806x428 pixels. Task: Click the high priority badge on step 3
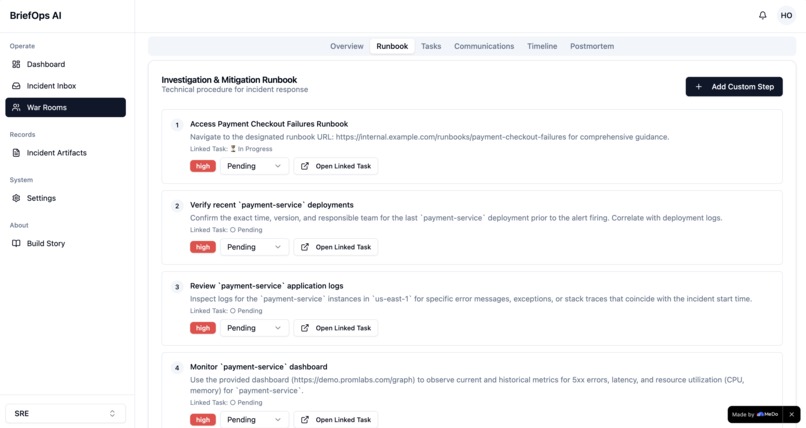(203, 328)
